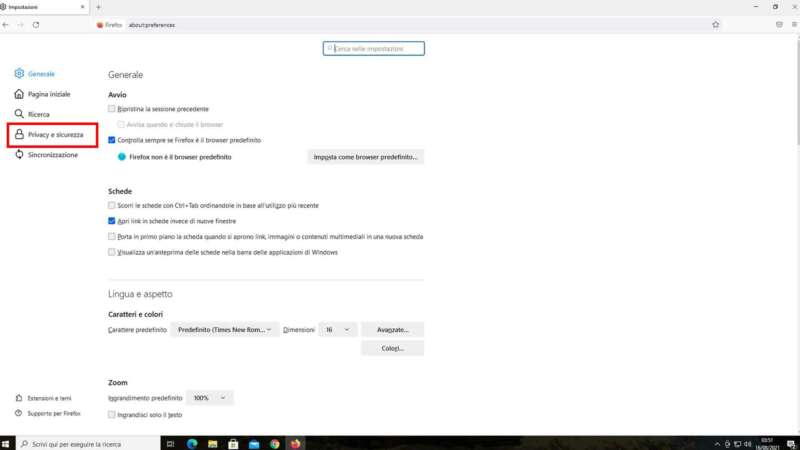Click the browser forward arrow
Screen dimensions: 800x450
pos(21,24)
